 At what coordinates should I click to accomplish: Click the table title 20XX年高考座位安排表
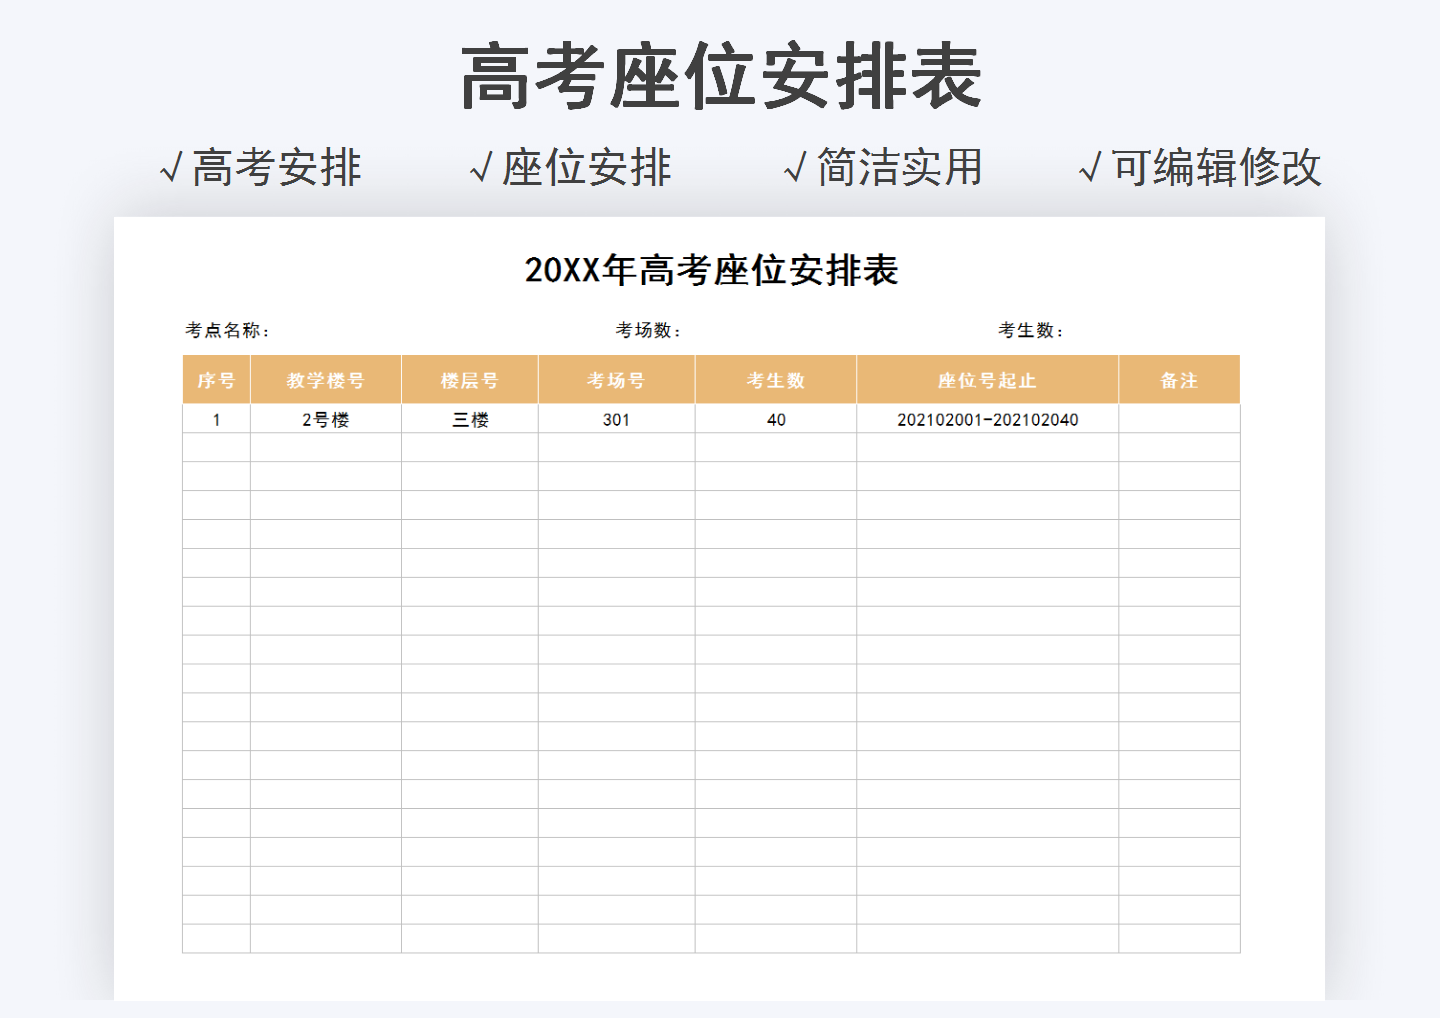[x=710, y=269]
